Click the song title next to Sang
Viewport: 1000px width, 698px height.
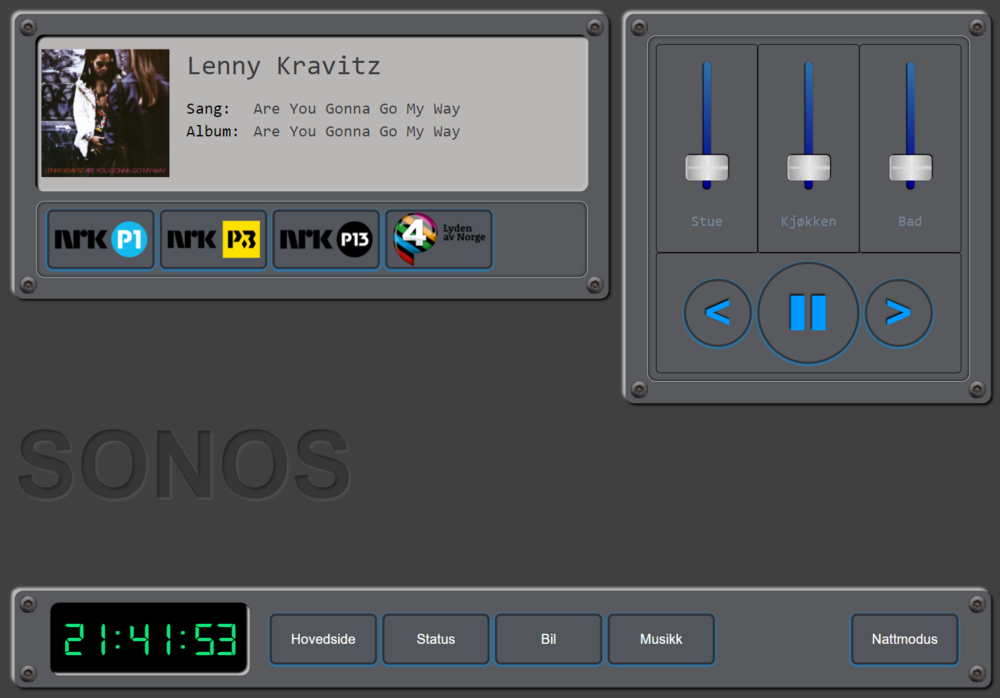(356, 109)
